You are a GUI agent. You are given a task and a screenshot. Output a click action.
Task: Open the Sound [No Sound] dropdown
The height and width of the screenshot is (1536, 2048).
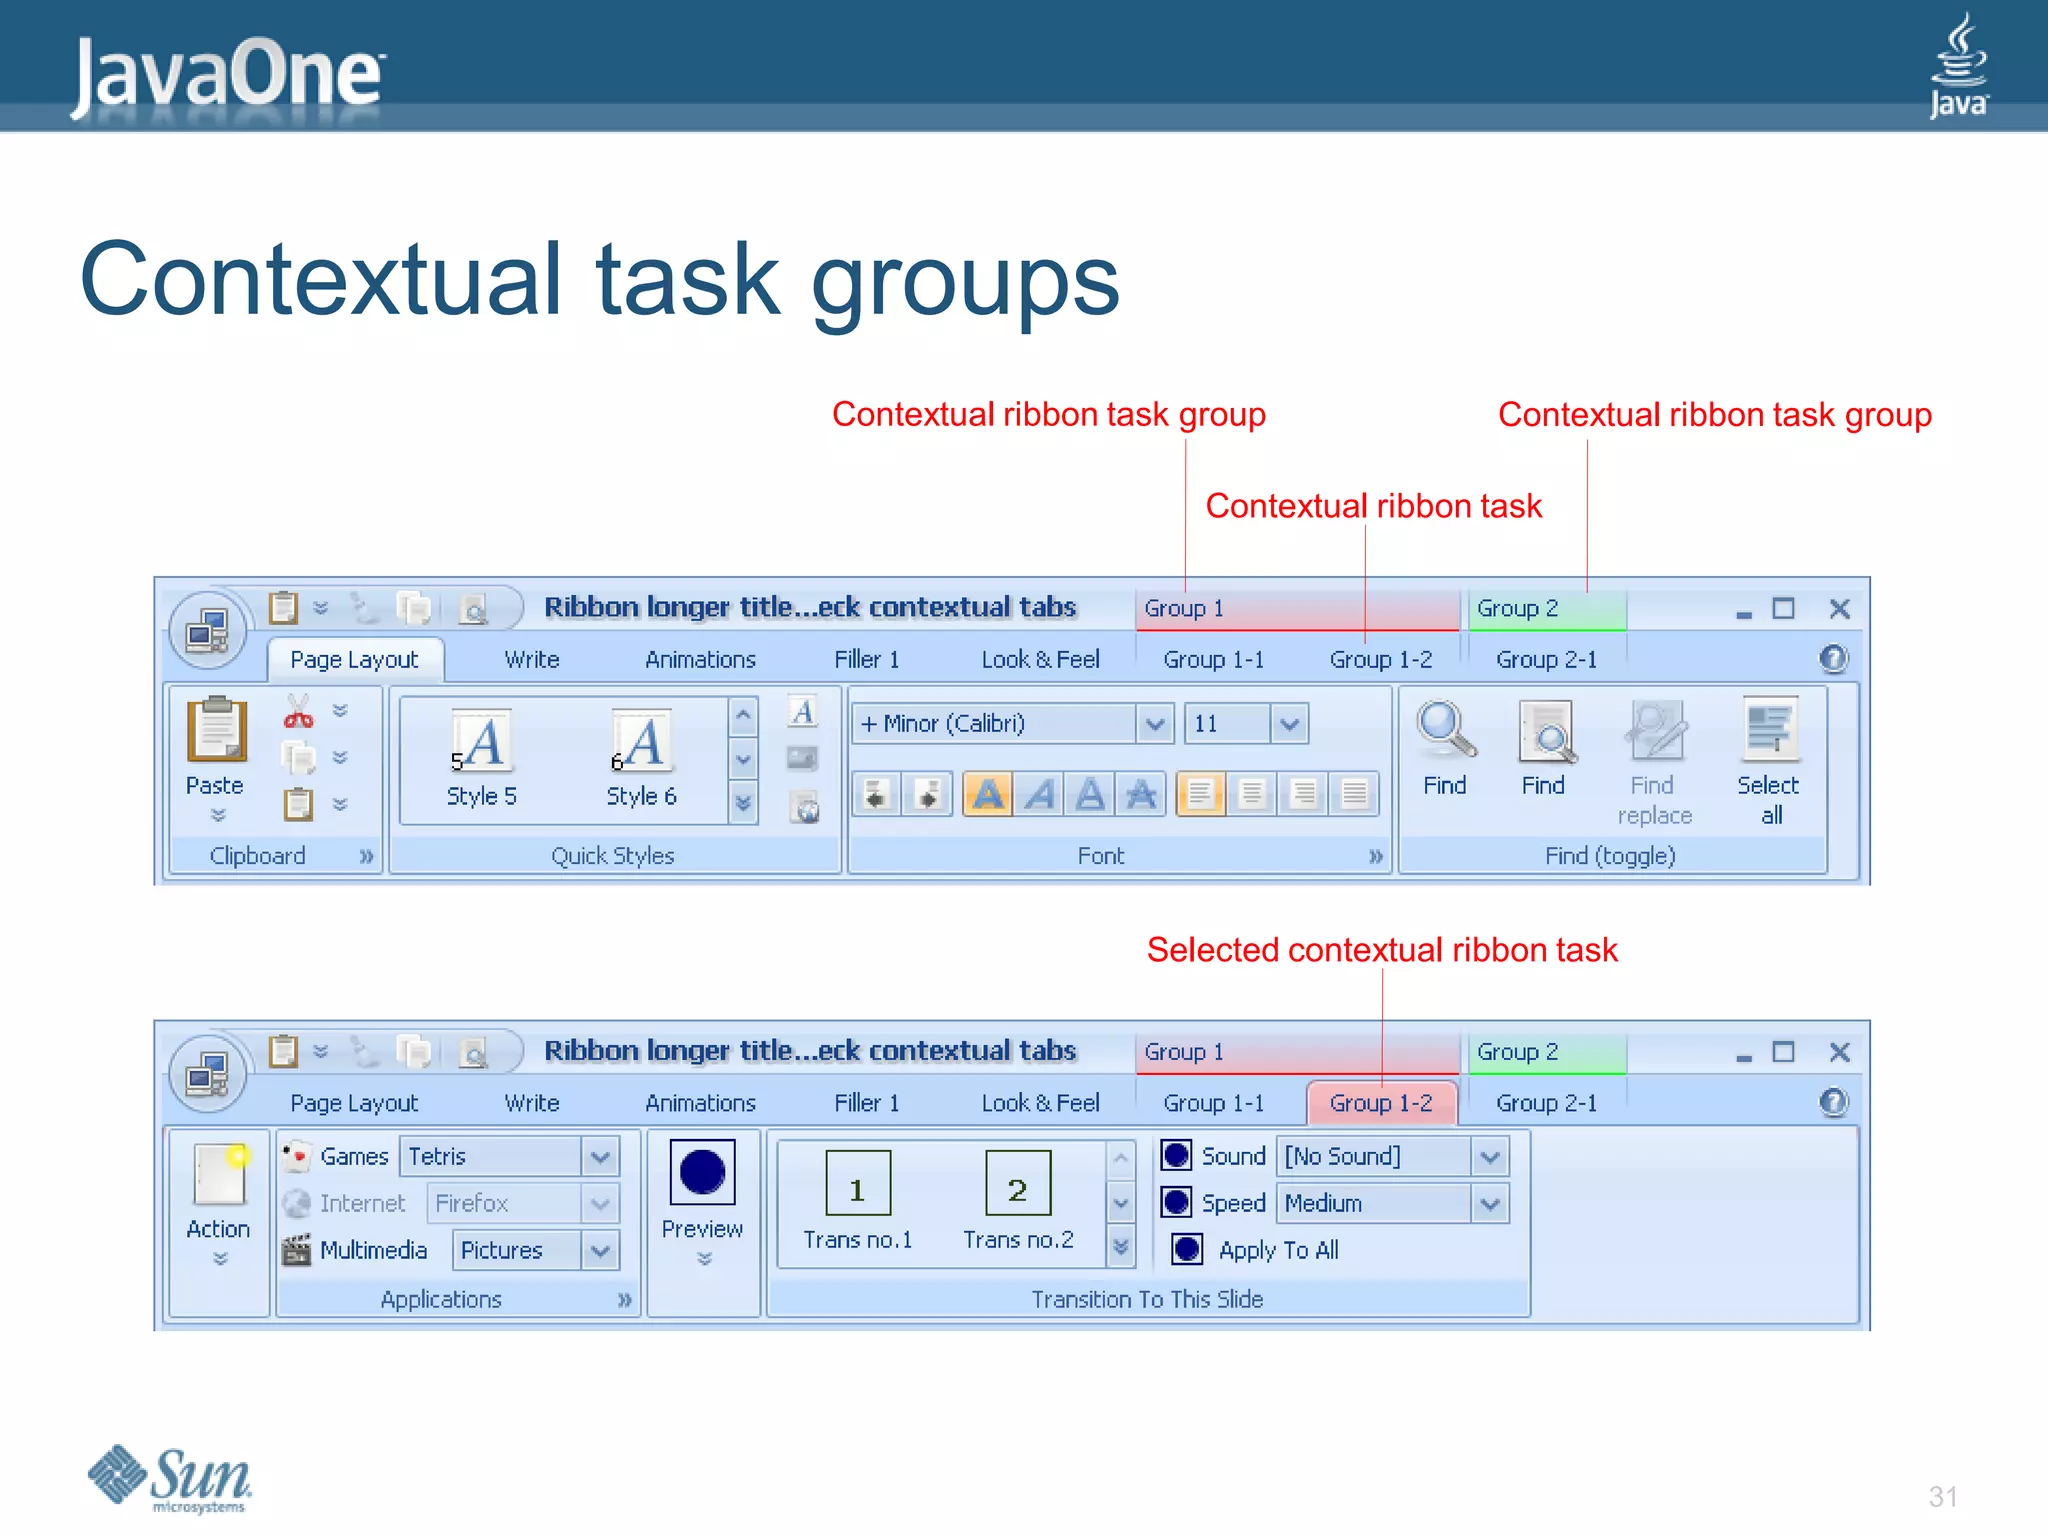tap(1489, 1157)
